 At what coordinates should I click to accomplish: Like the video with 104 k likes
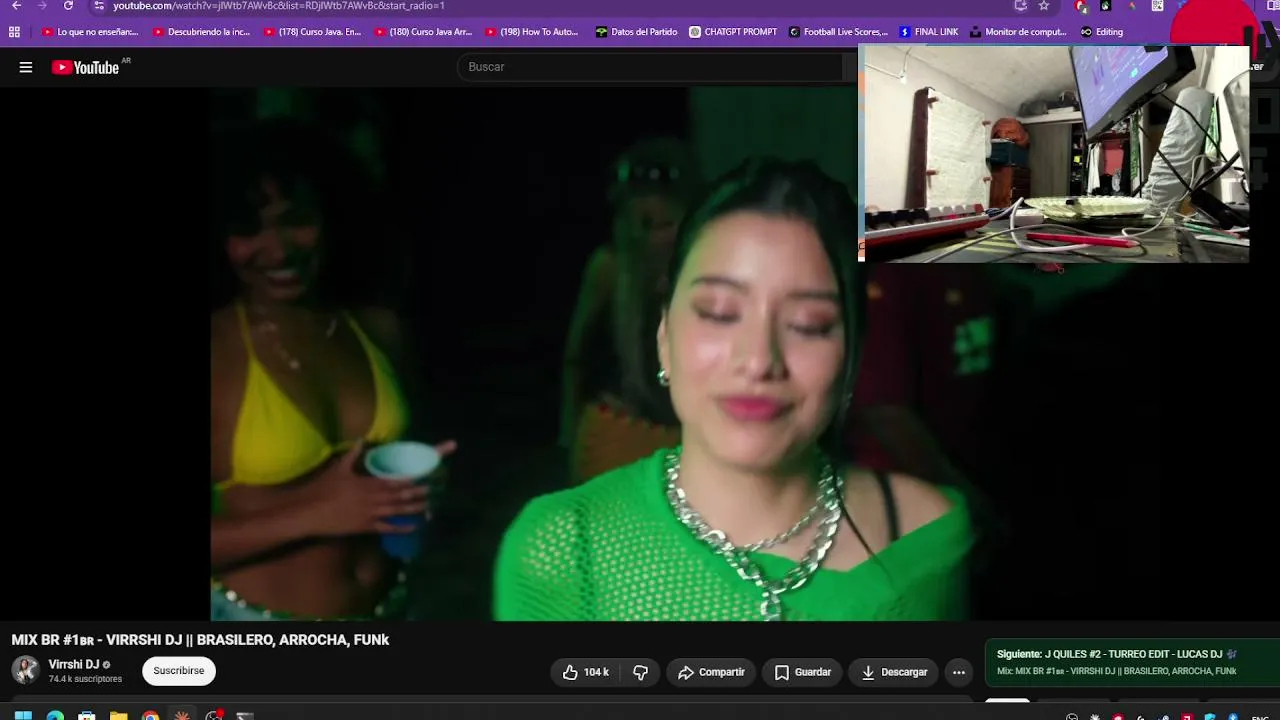[586, 672]
